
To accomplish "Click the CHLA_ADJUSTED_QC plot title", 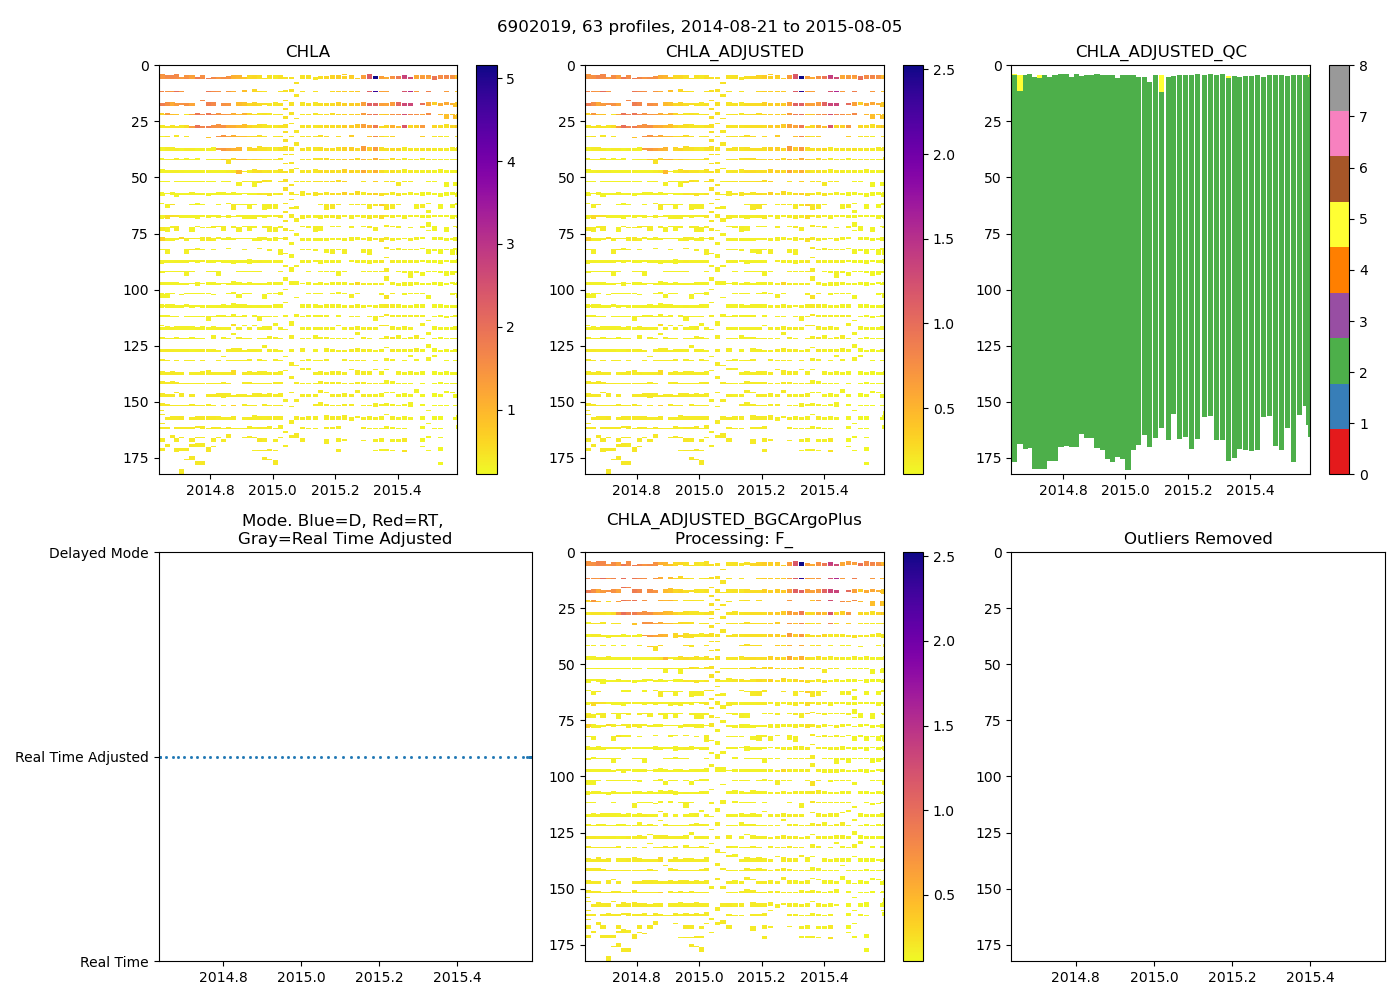I will (1160, 52).
